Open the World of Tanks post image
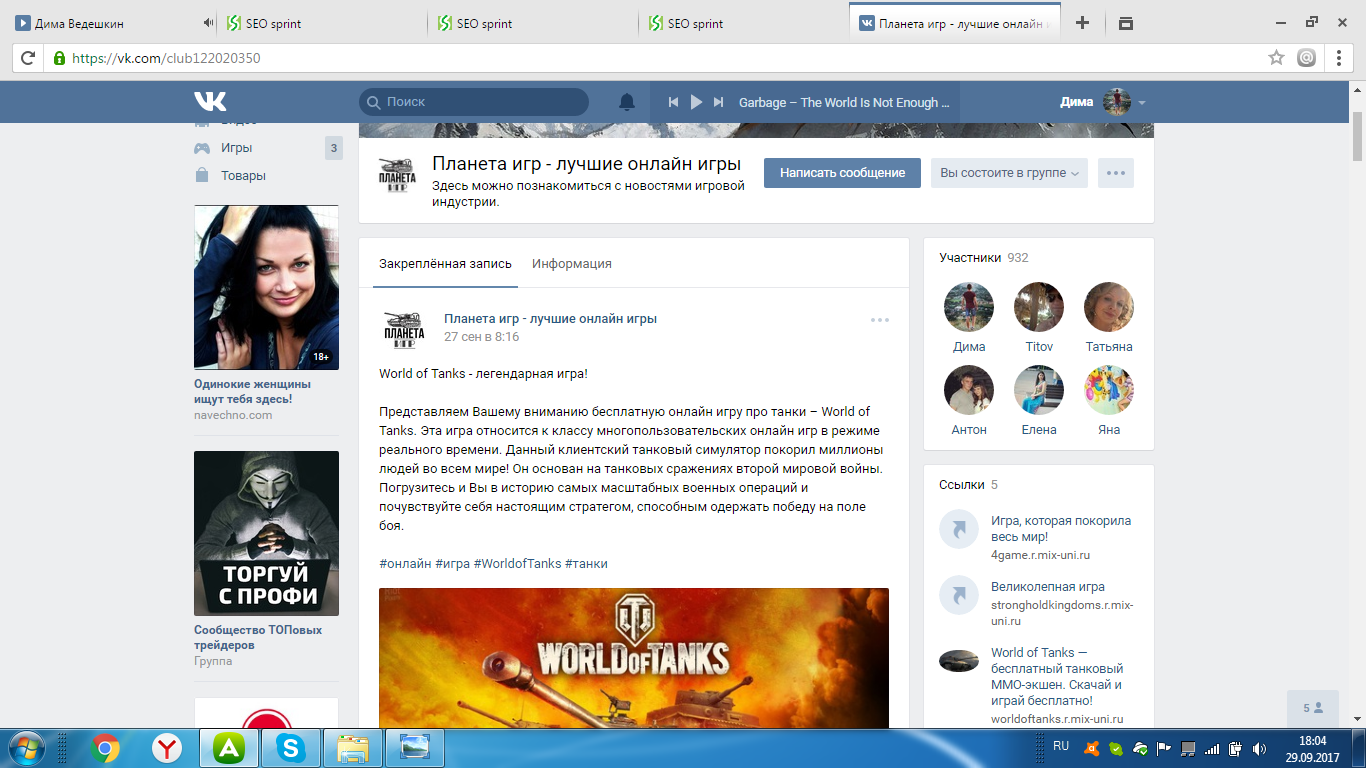 (634, 658)
